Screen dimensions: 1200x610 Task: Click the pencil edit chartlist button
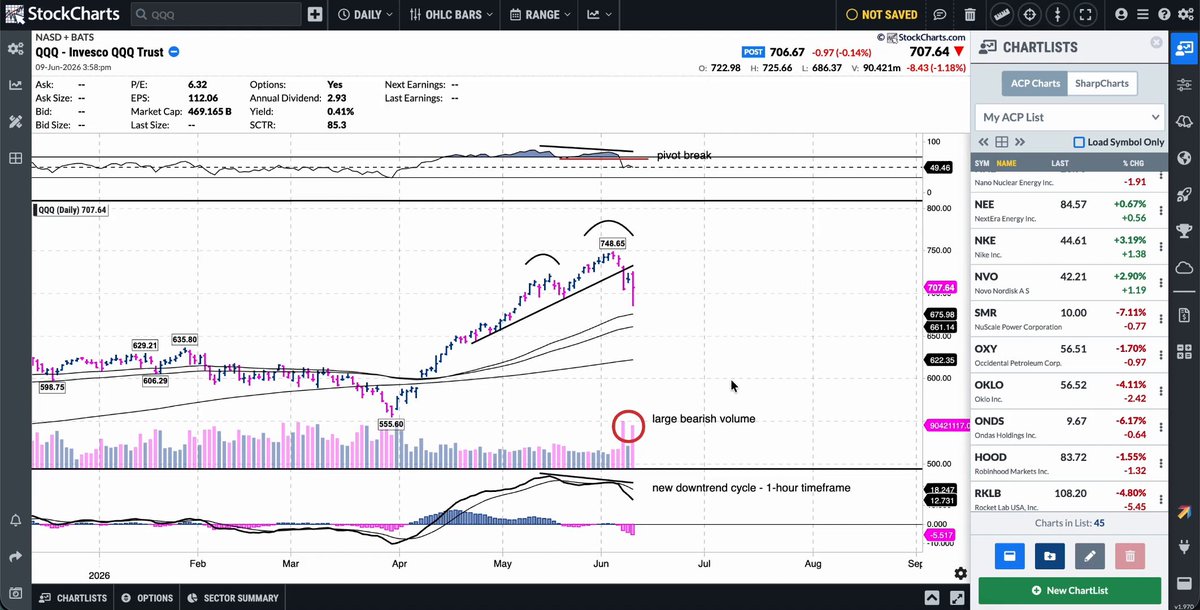point(1090,556)
